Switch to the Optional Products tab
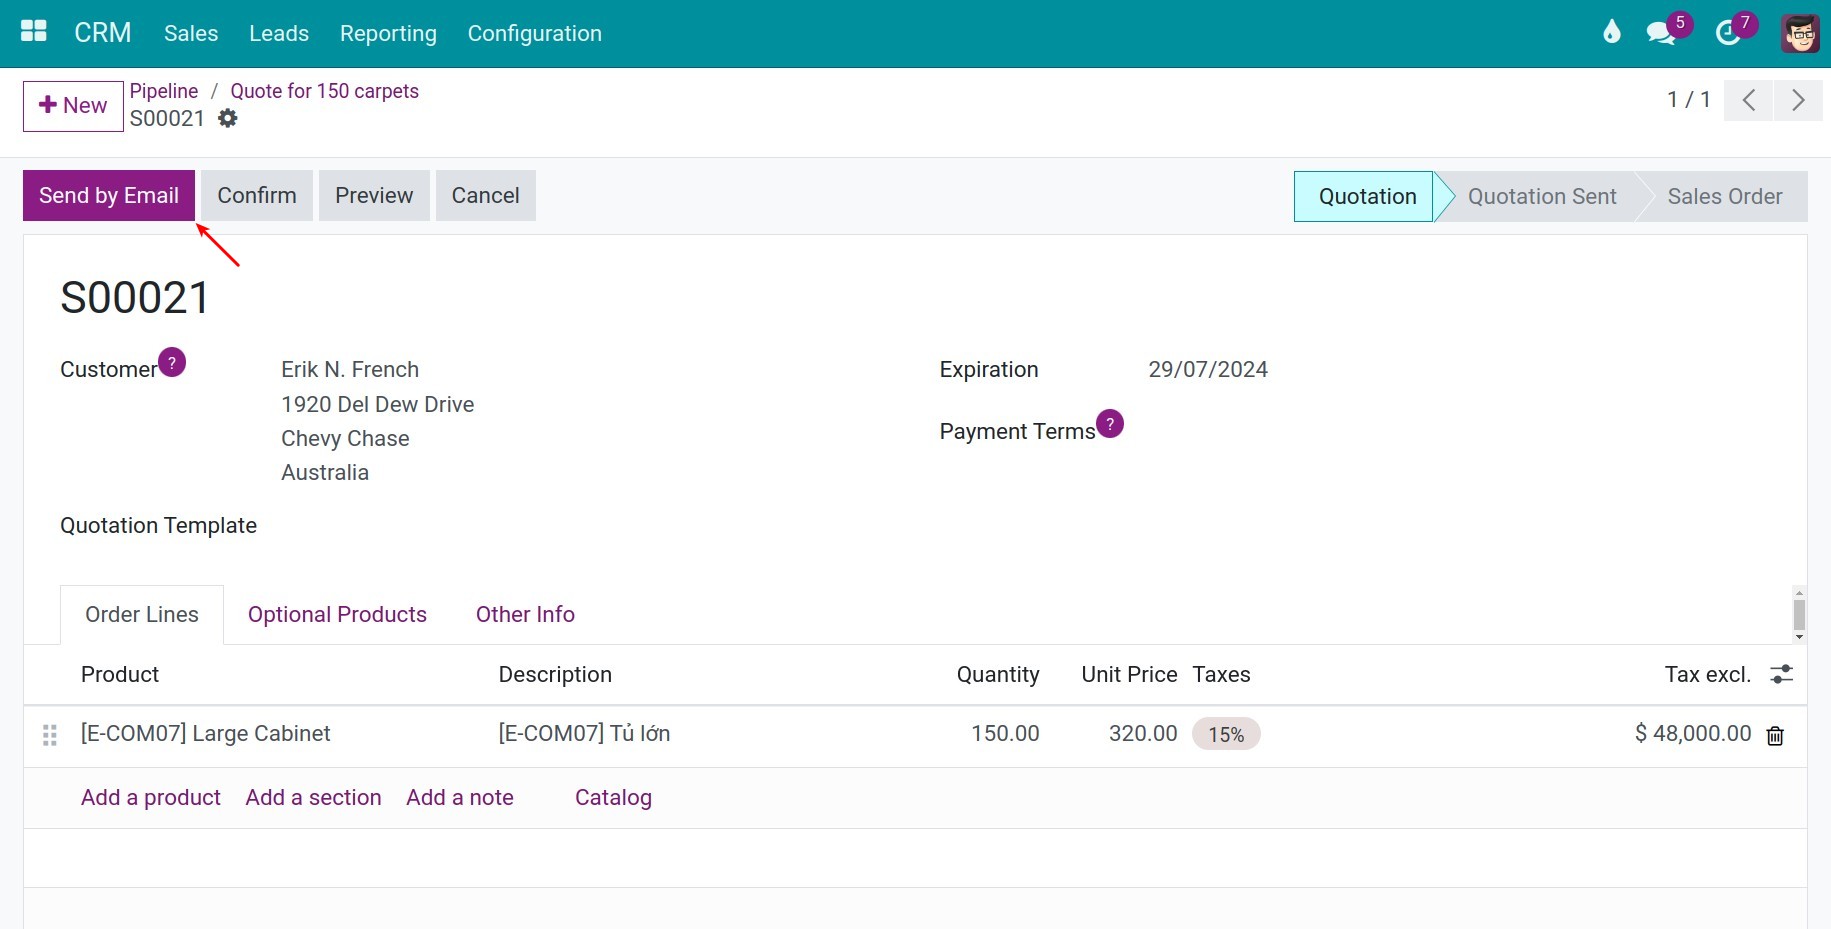The height and width of the screenshot is (929, 1831). click(337, 614)
